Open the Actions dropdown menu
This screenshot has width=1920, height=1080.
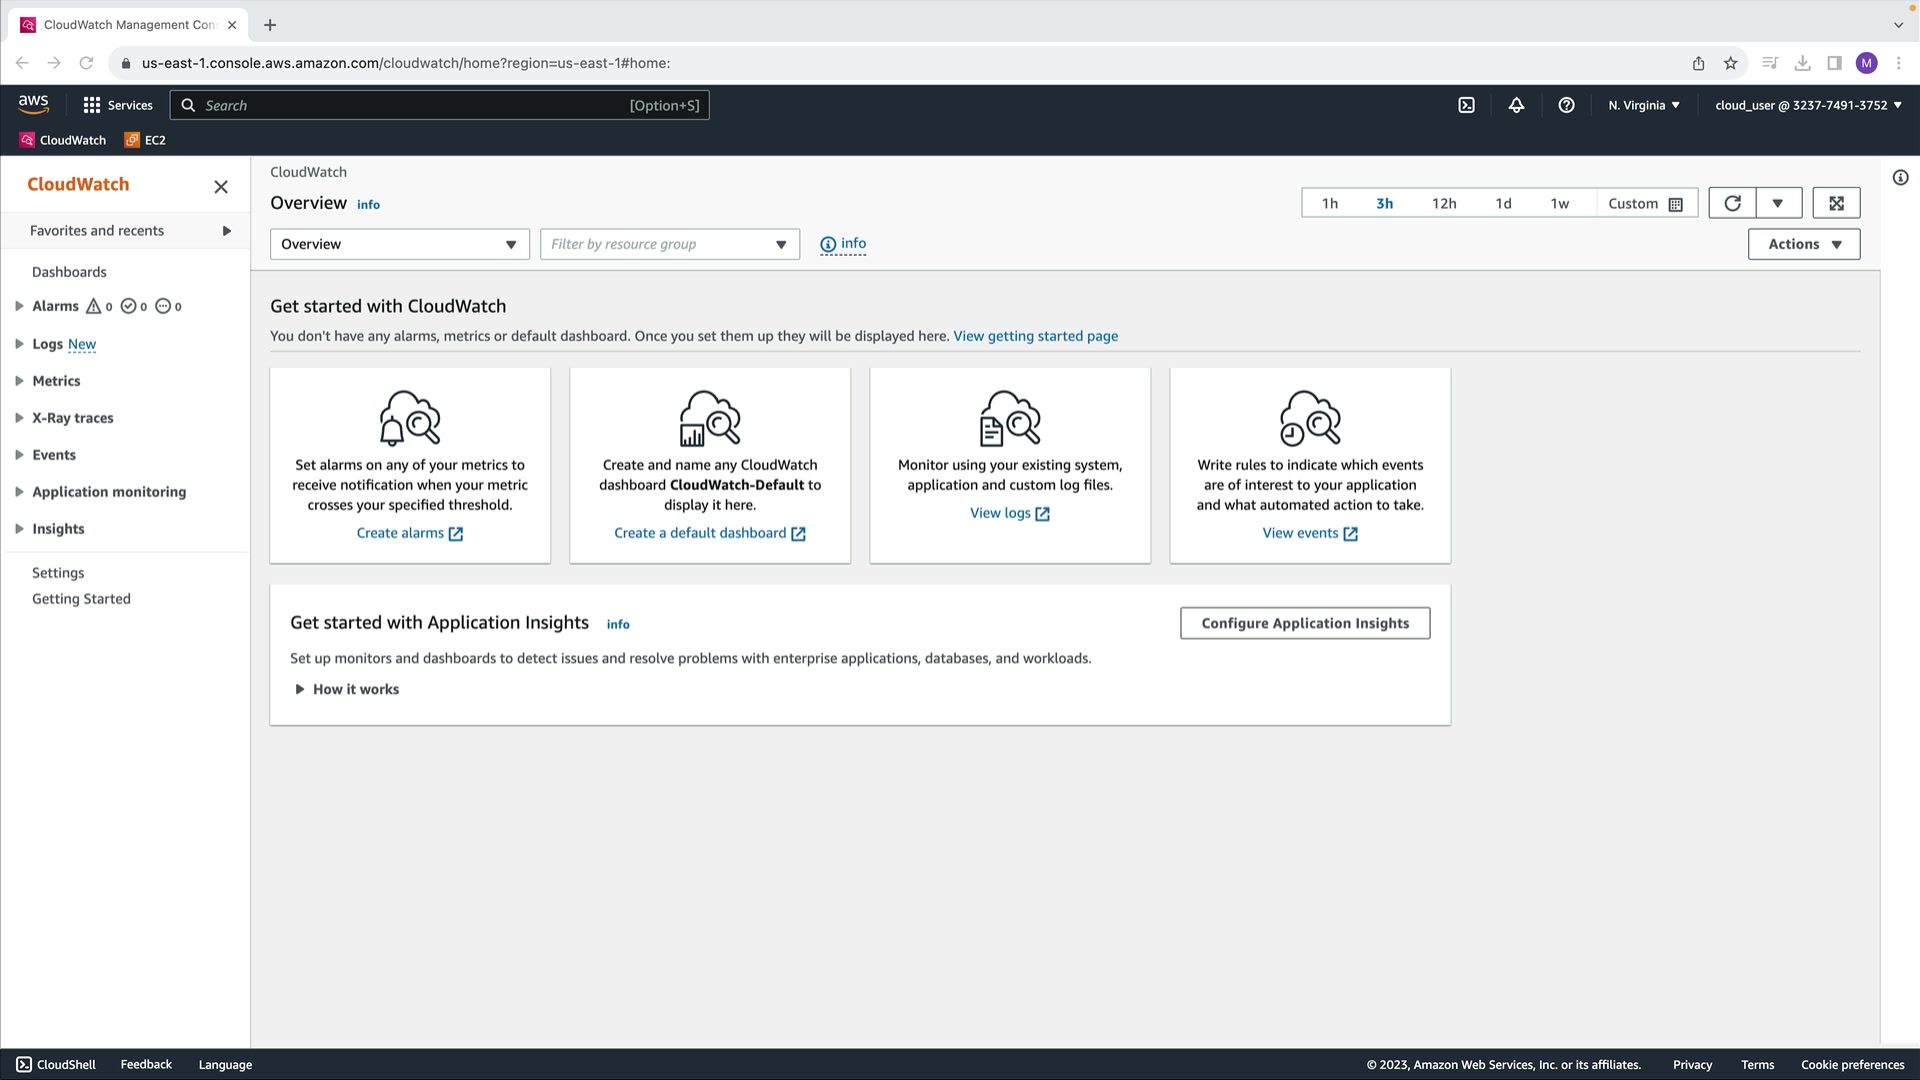[x=1803, y=244]
